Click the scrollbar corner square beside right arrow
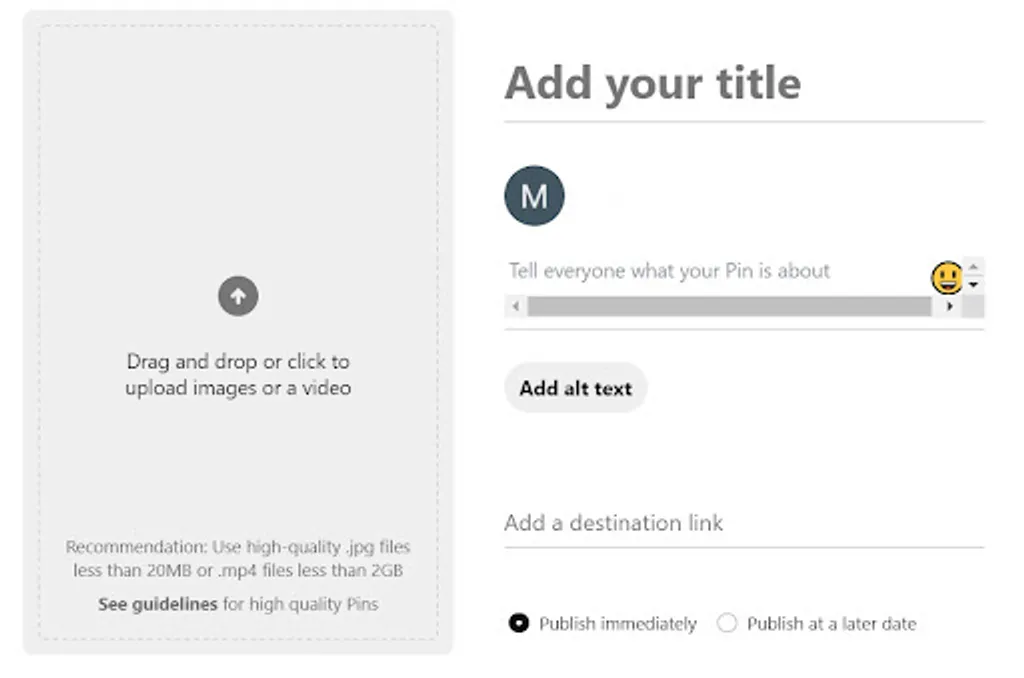 (974, 306)
